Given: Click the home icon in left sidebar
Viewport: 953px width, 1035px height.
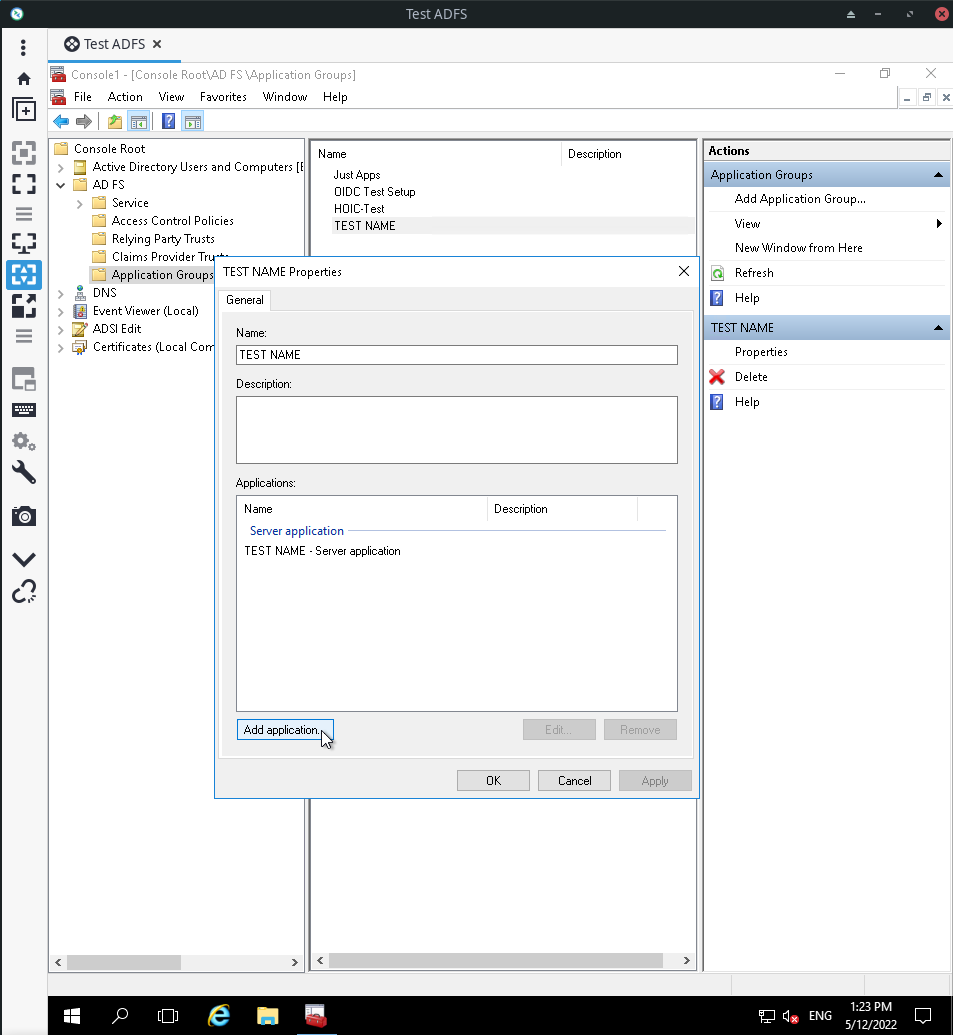Looking at the screenshot, I should 24,79.
